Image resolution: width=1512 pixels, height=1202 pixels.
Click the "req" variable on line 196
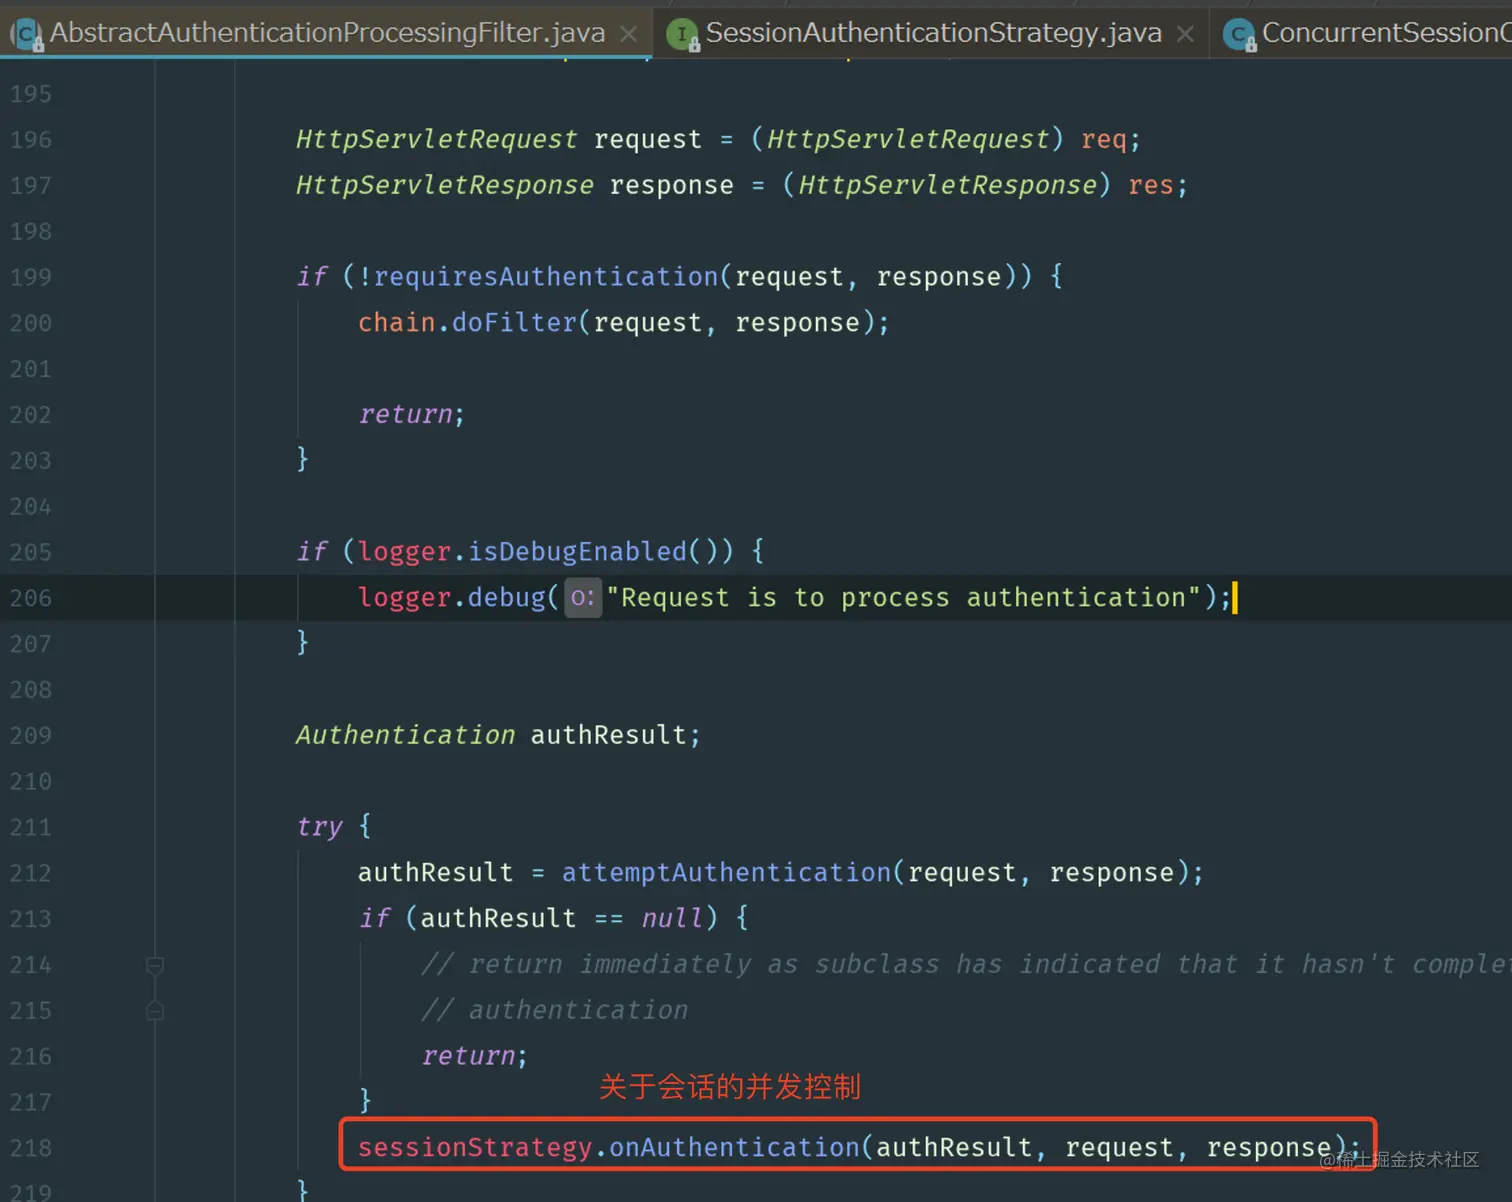[1104, 139]
